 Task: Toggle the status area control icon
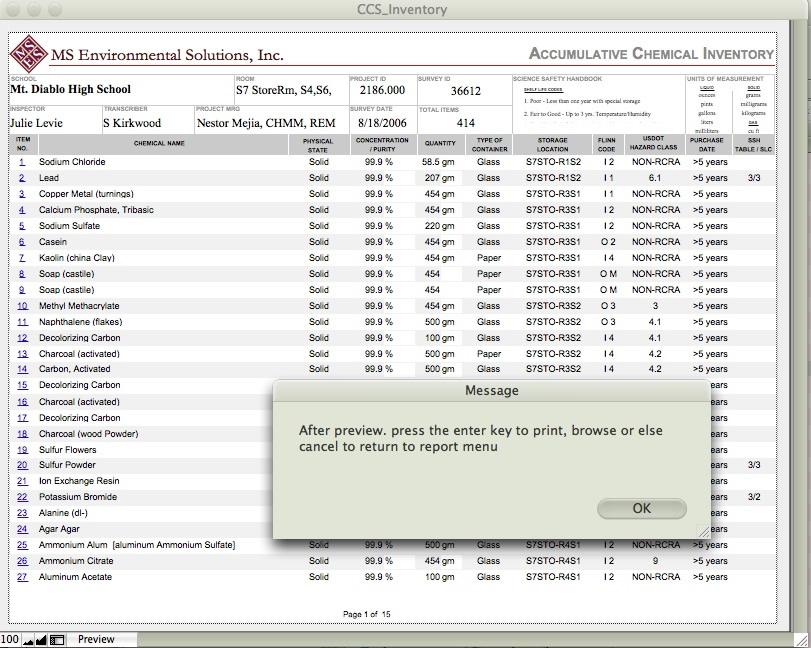[x=56, y=640]
